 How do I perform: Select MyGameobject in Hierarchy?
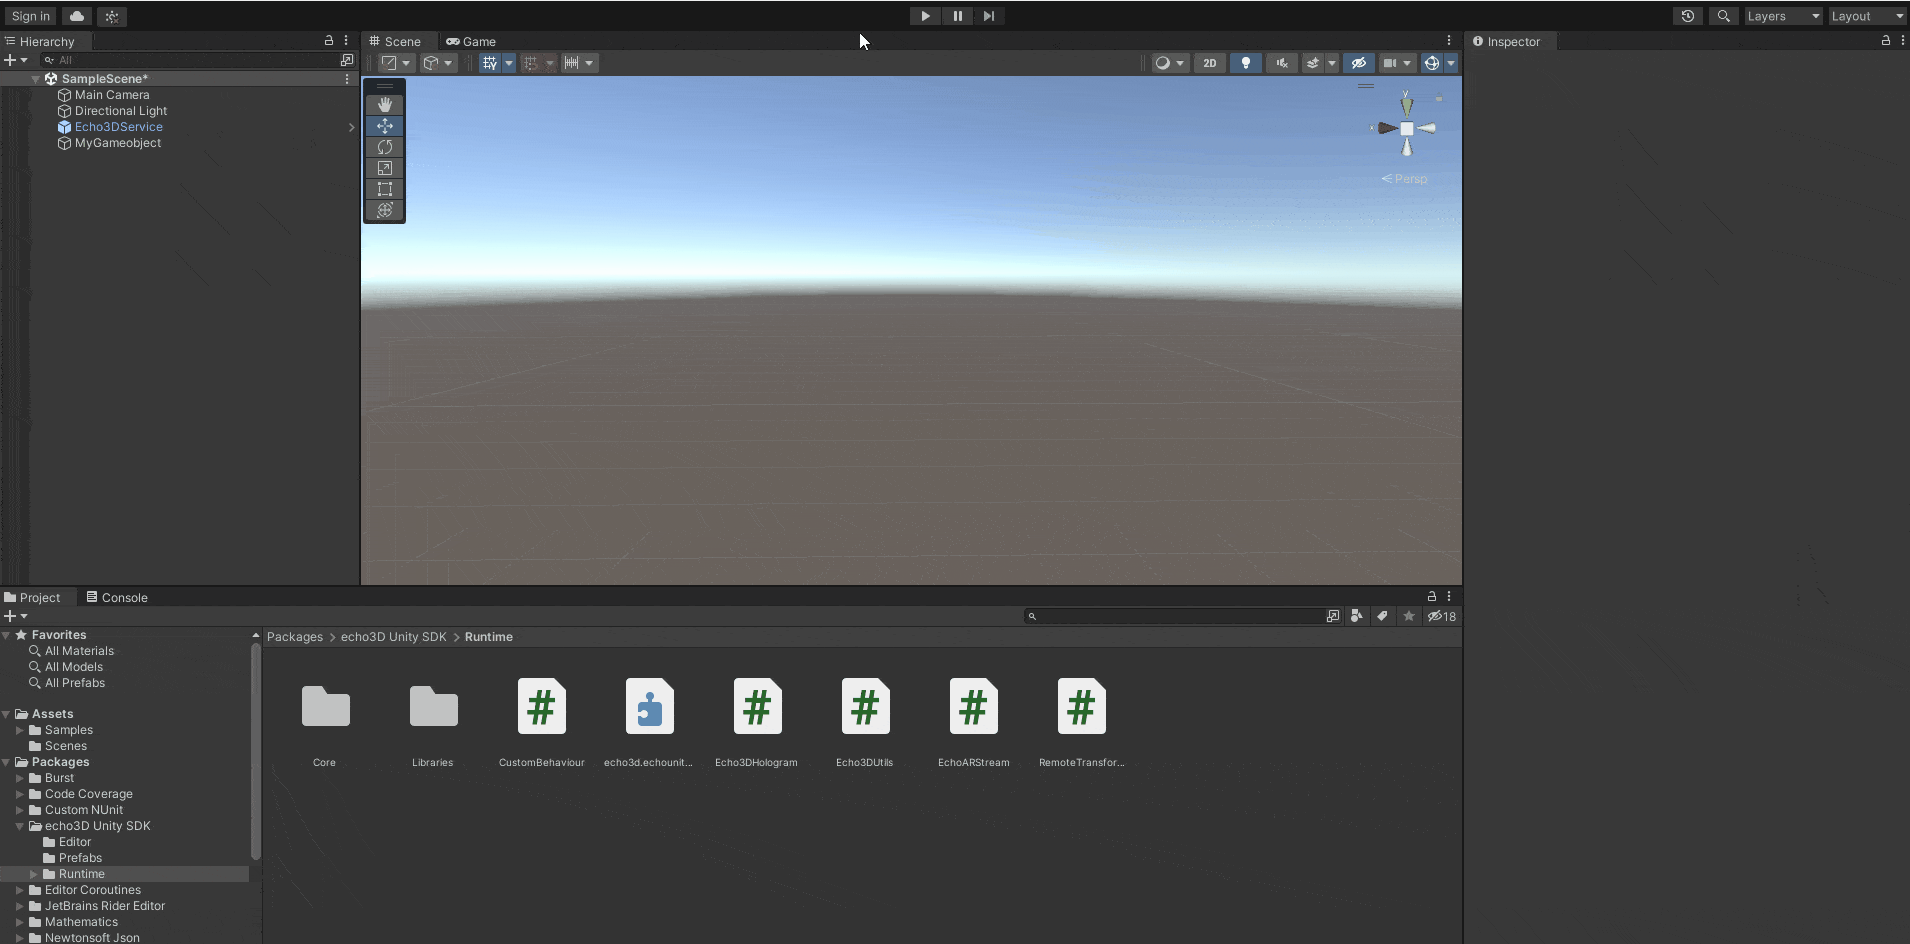tap(118, 143)
